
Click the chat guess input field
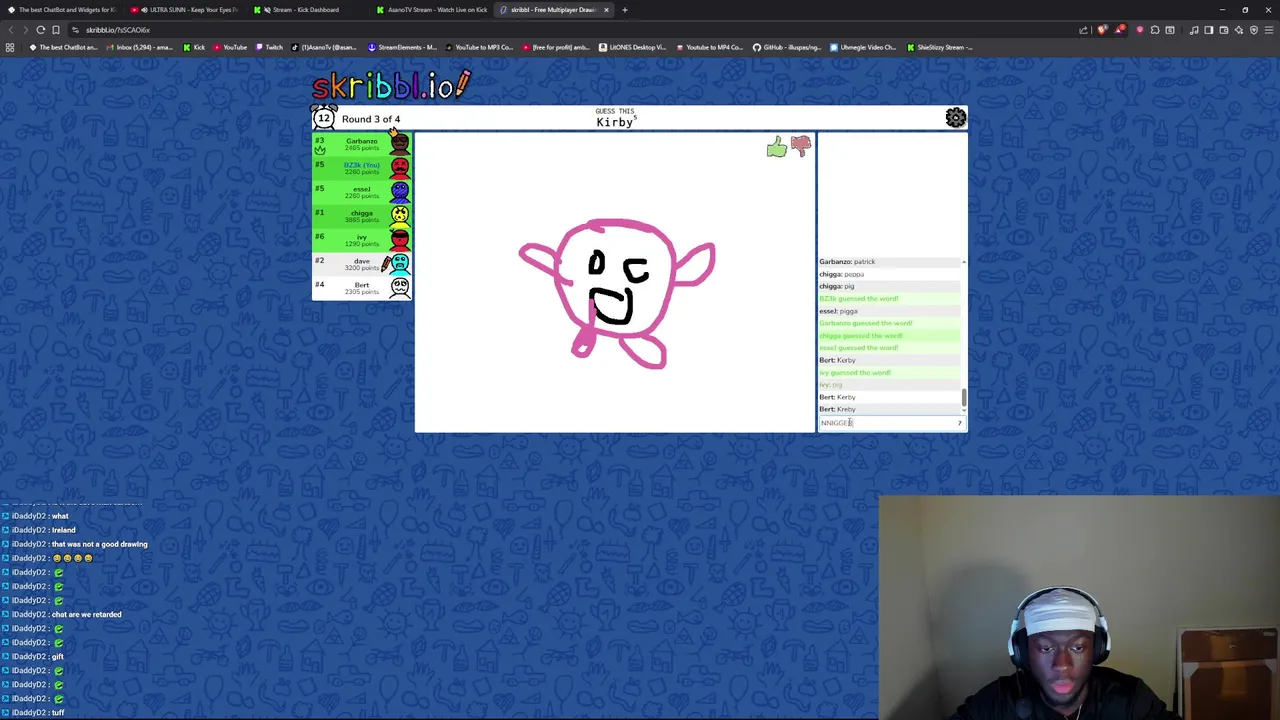[x=891, y=423]
